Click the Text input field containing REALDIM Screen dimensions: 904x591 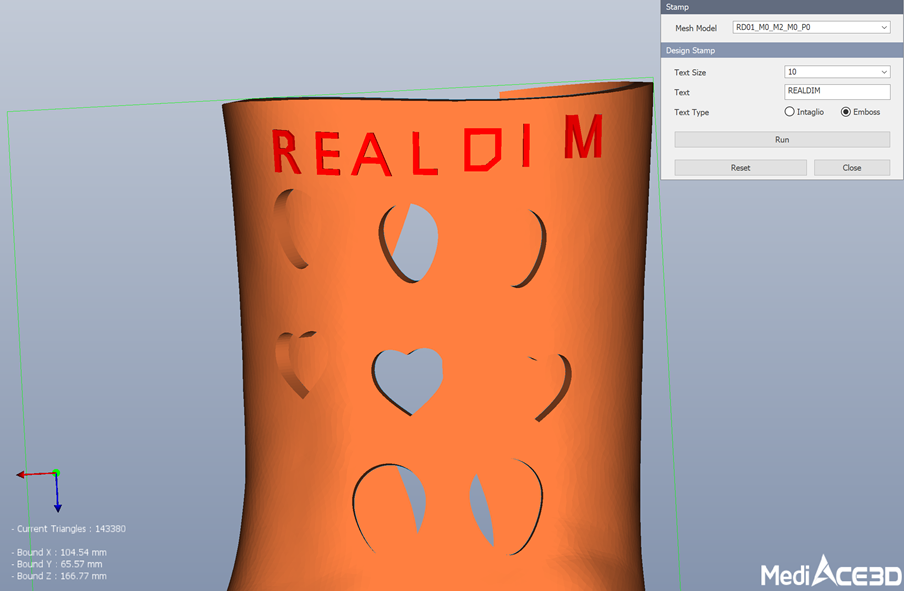(x=837, y=92)
